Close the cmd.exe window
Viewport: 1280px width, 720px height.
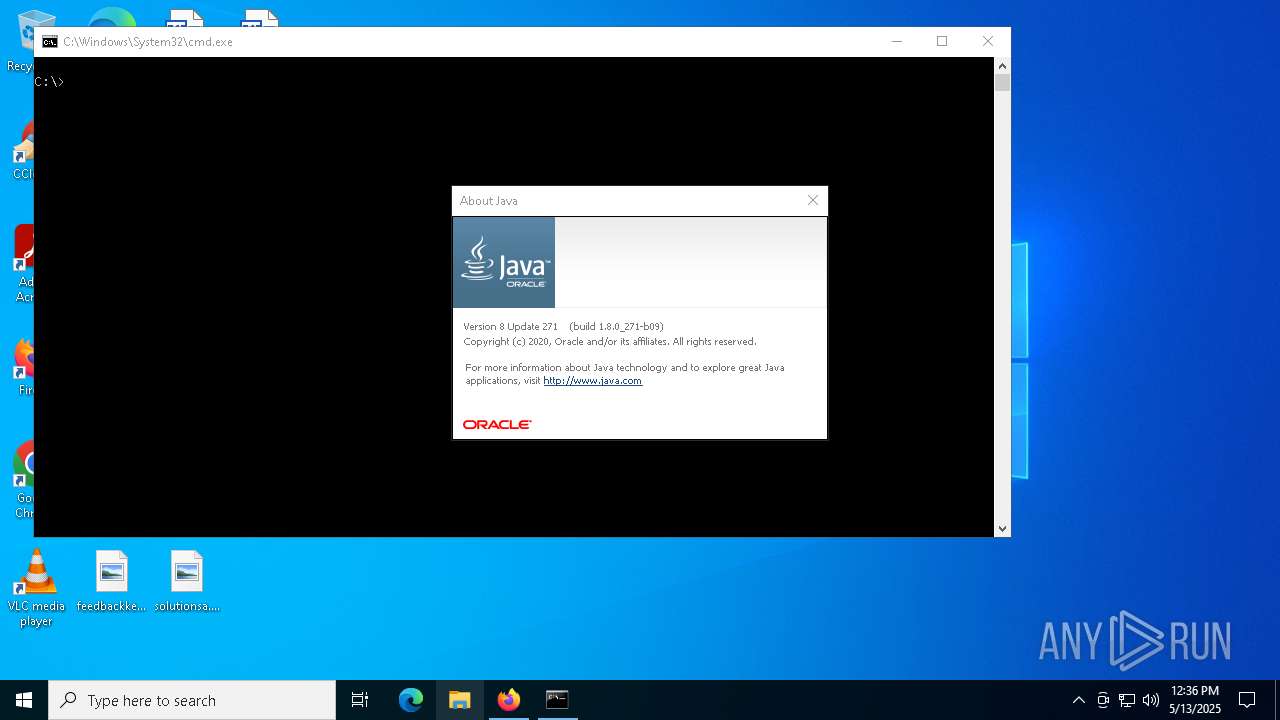[x=988, y=41]
